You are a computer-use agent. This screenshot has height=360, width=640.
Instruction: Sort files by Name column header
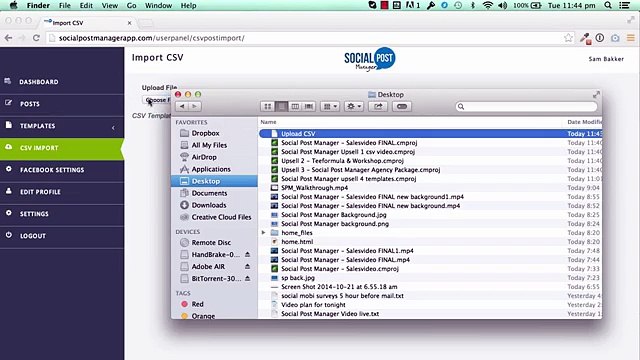pos(268,122)
